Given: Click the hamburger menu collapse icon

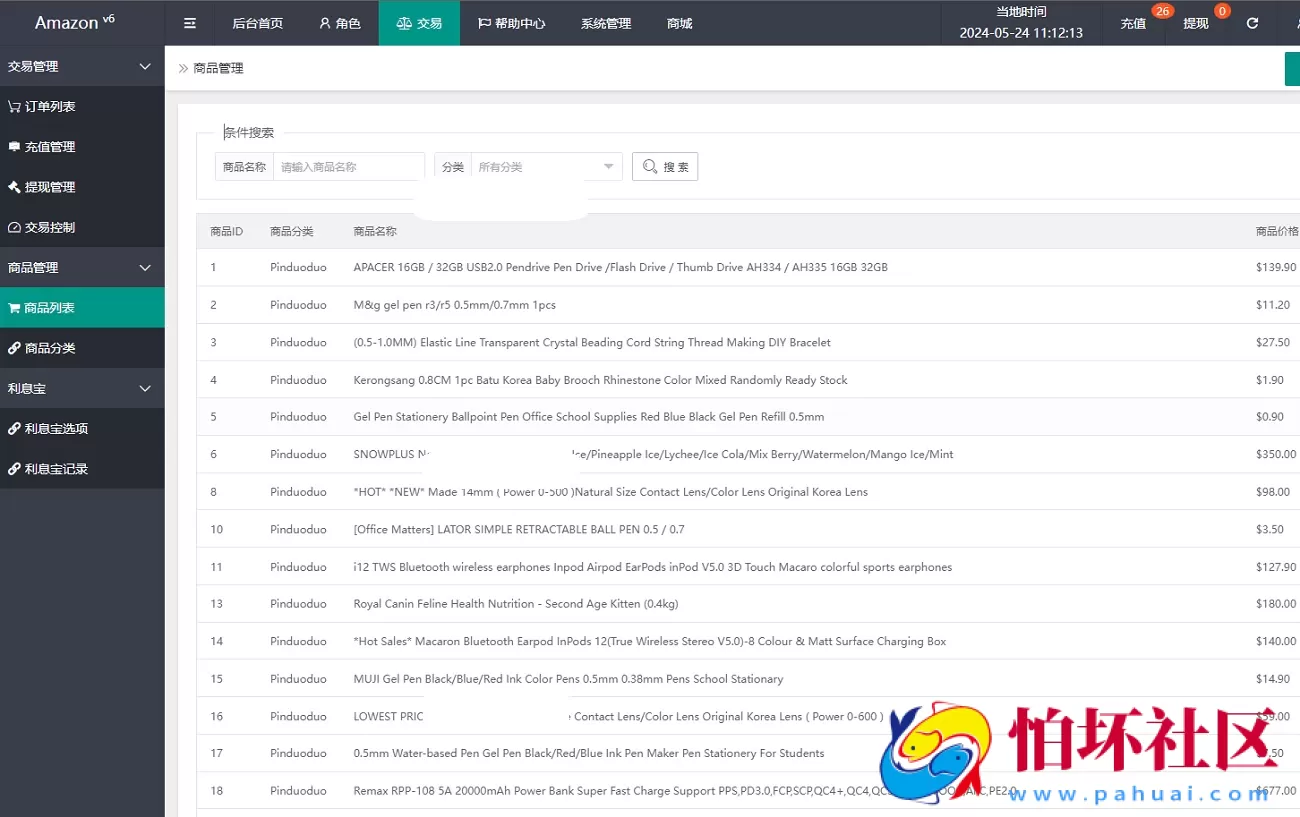Looking at the screenshot, I should point(190,23).
